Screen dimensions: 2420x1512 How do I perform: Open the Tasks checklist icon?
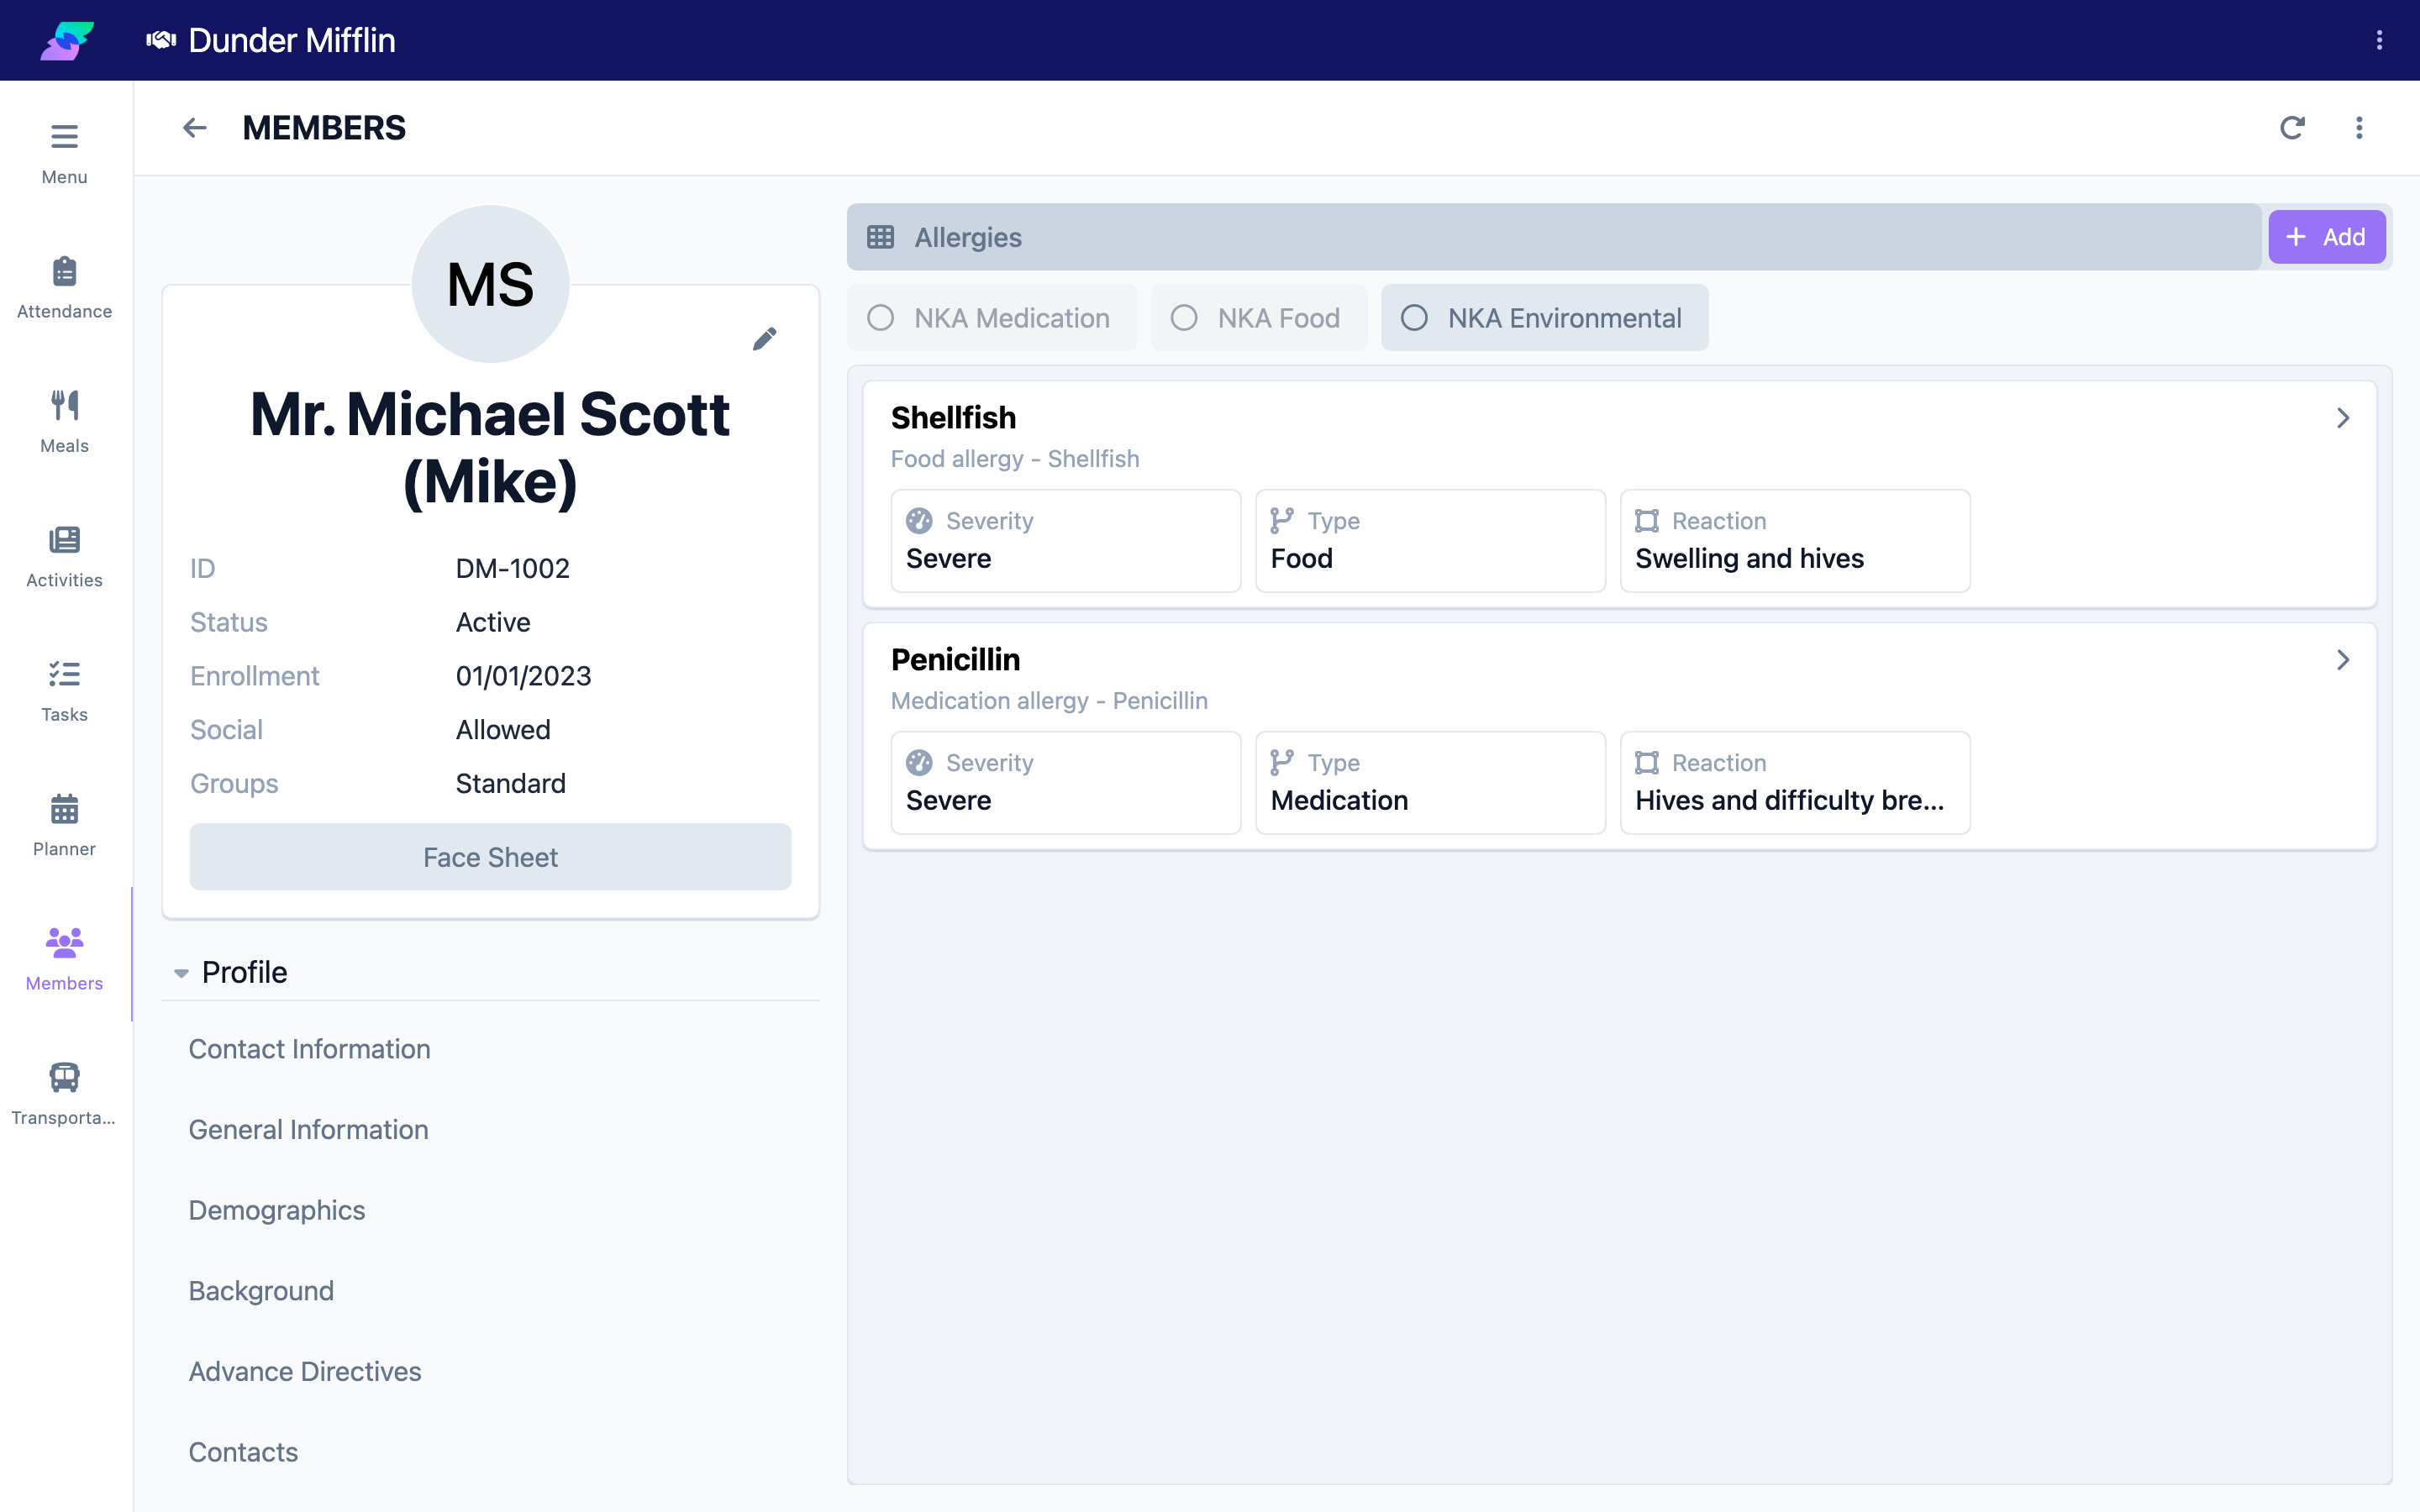point(64,674)
